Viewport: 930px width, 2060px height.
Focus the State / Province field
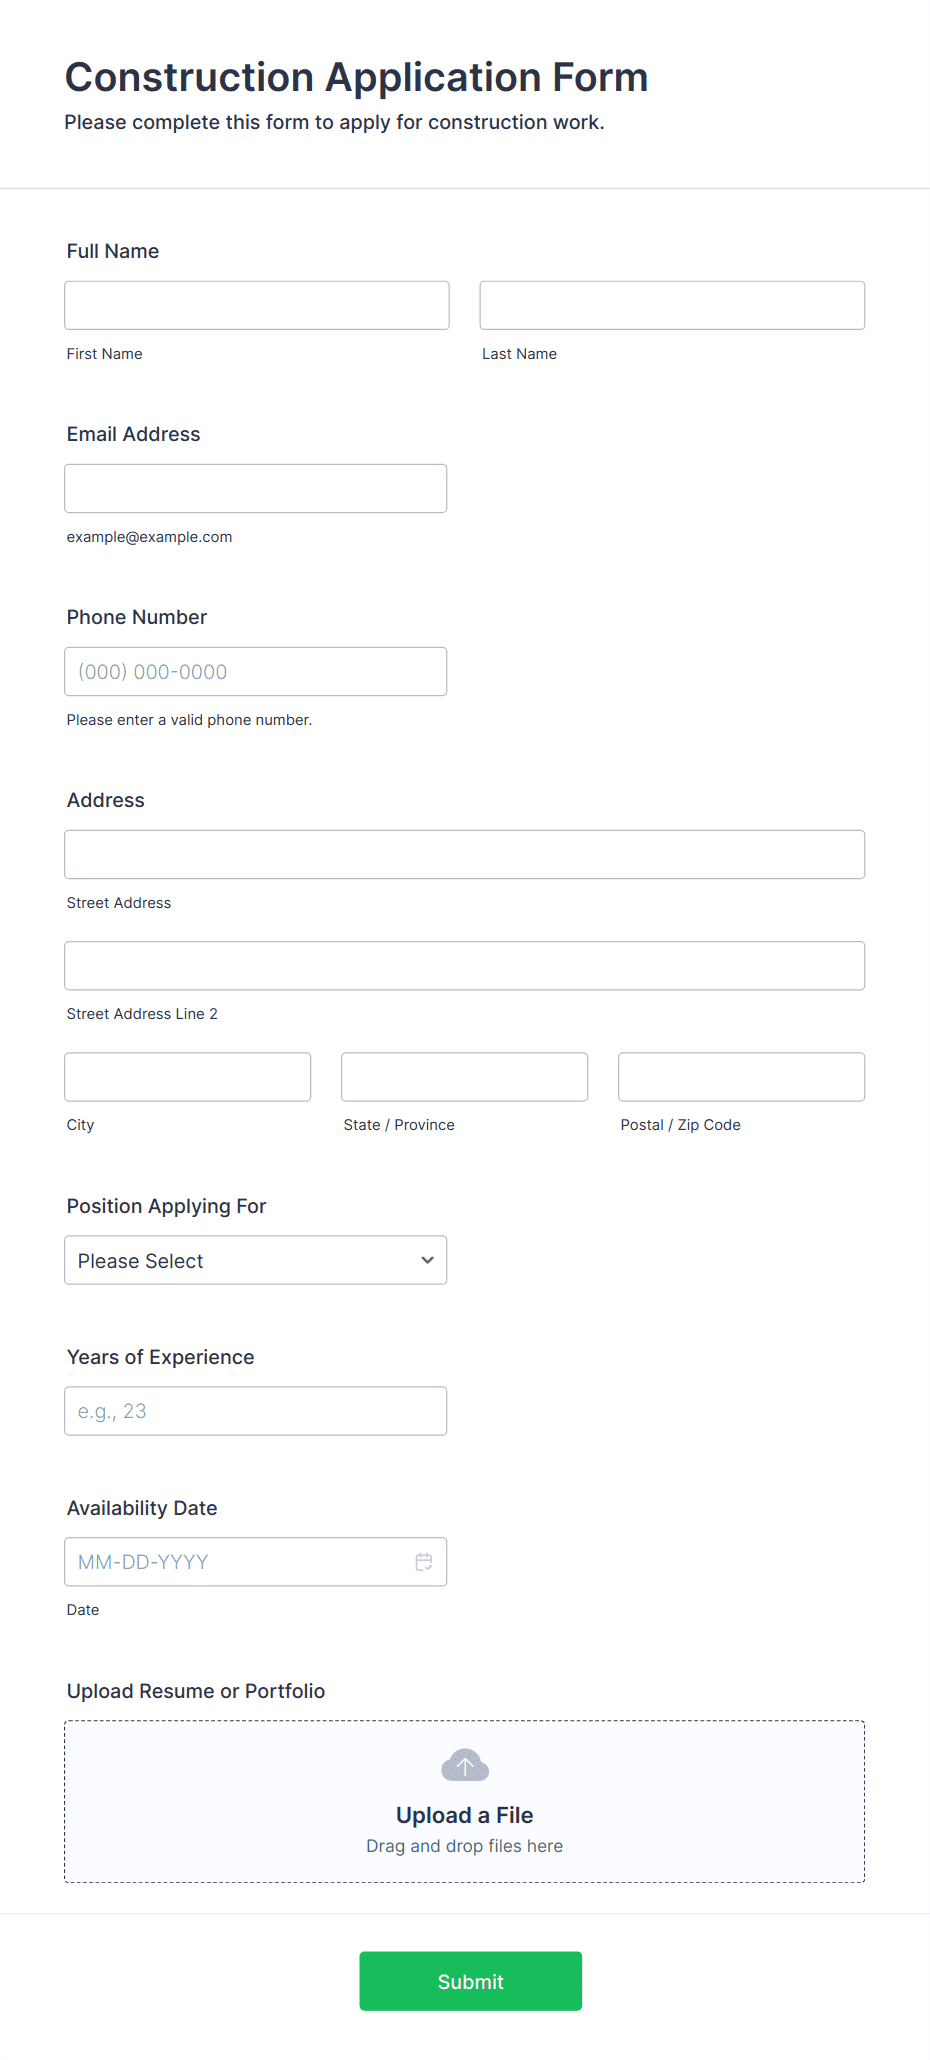[x=463, y=1076]
